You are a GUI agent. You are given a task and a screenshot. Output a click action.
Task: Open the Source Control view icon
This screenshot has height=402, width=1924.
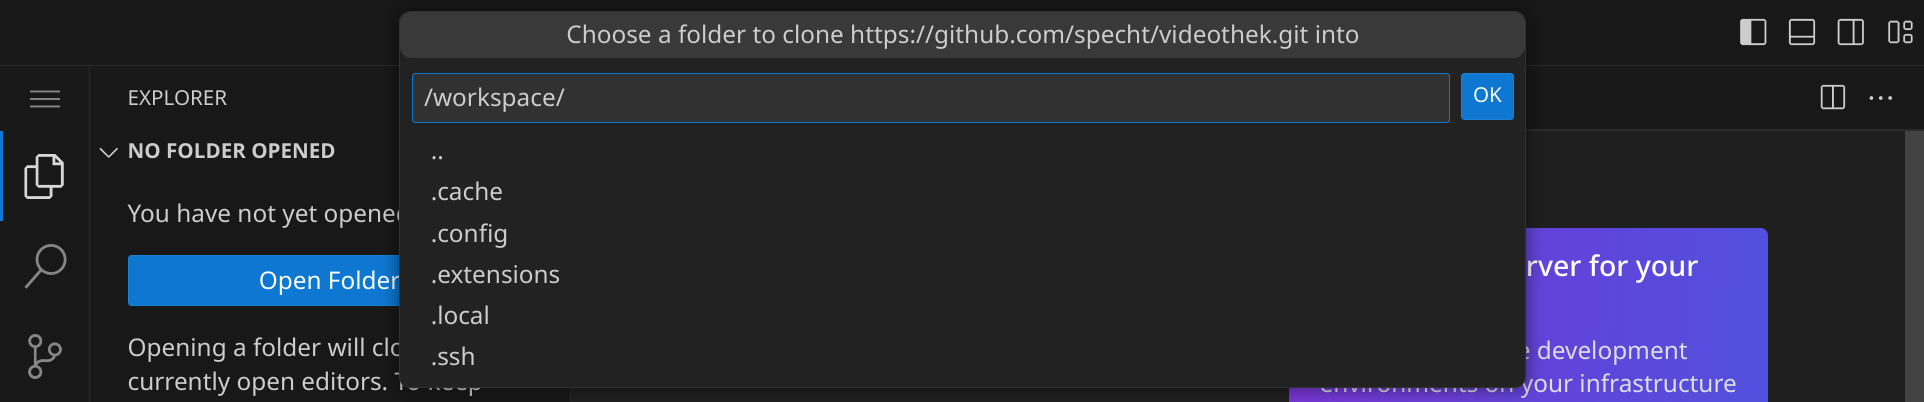pos(44,356)
